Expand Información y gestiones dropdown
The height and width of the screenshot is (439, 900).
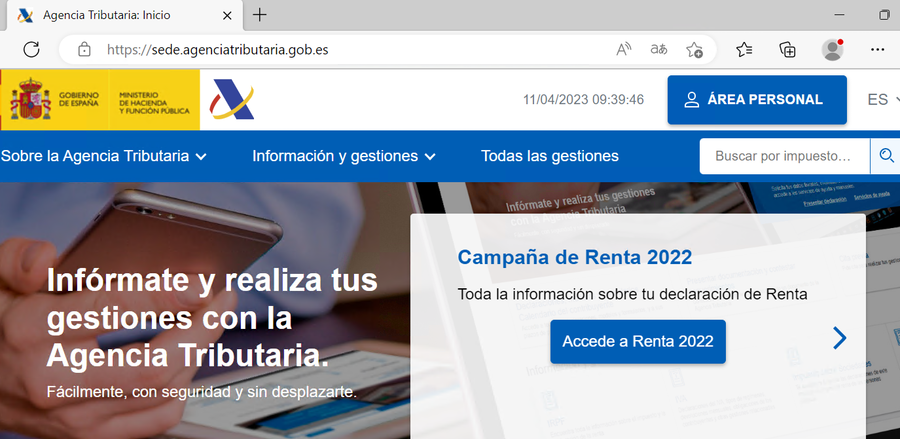point(344,156)
